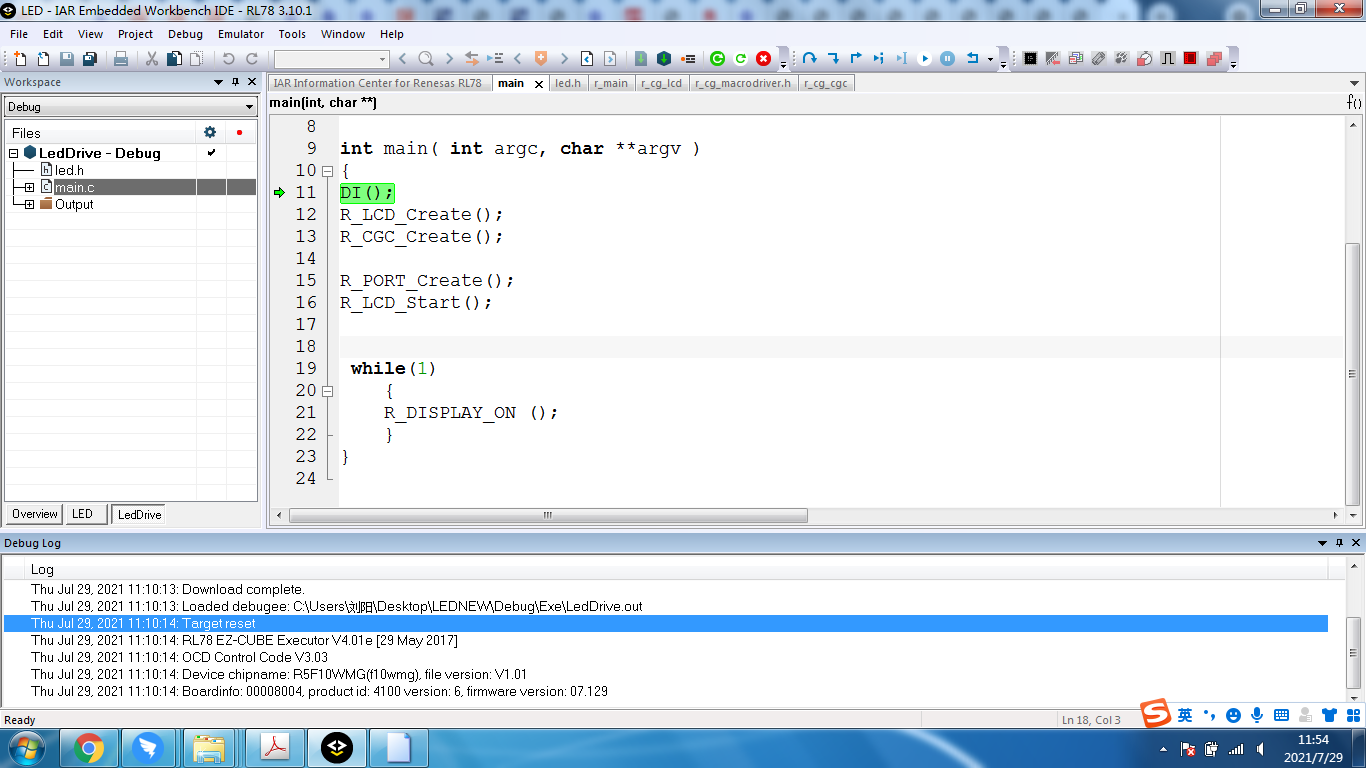Click the red square emulator icon
Viewport: 1366px width, 768px height.
tap(1190, 59)
